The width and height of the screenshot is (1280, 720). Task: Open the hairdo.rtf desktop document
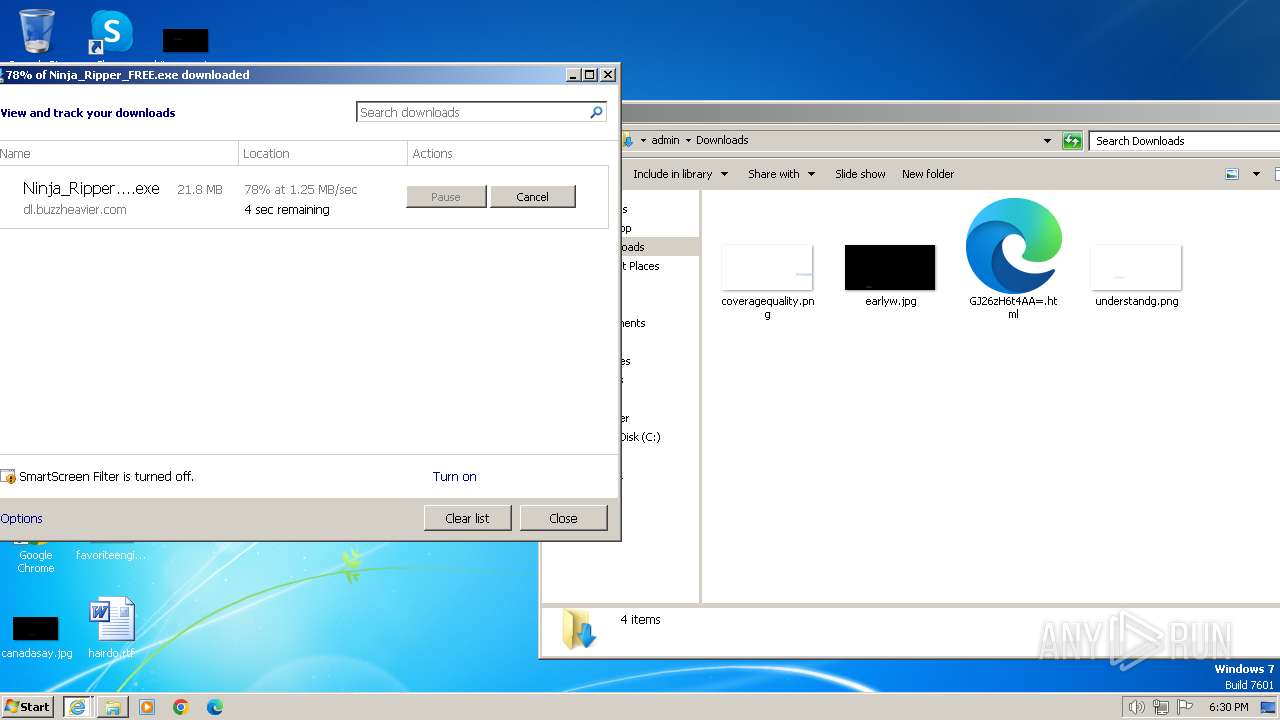tap(111, 628)
